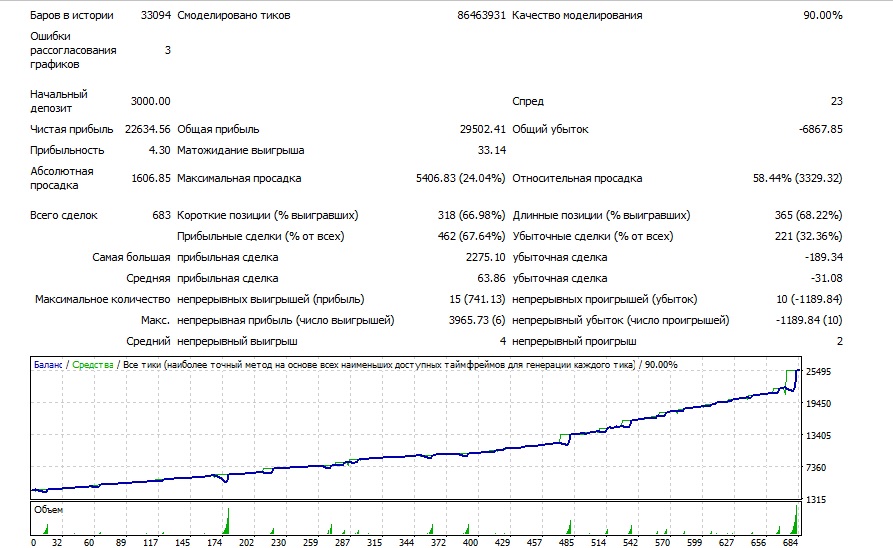Select the 'Смоделировано тиков' label

coord(234,15)
